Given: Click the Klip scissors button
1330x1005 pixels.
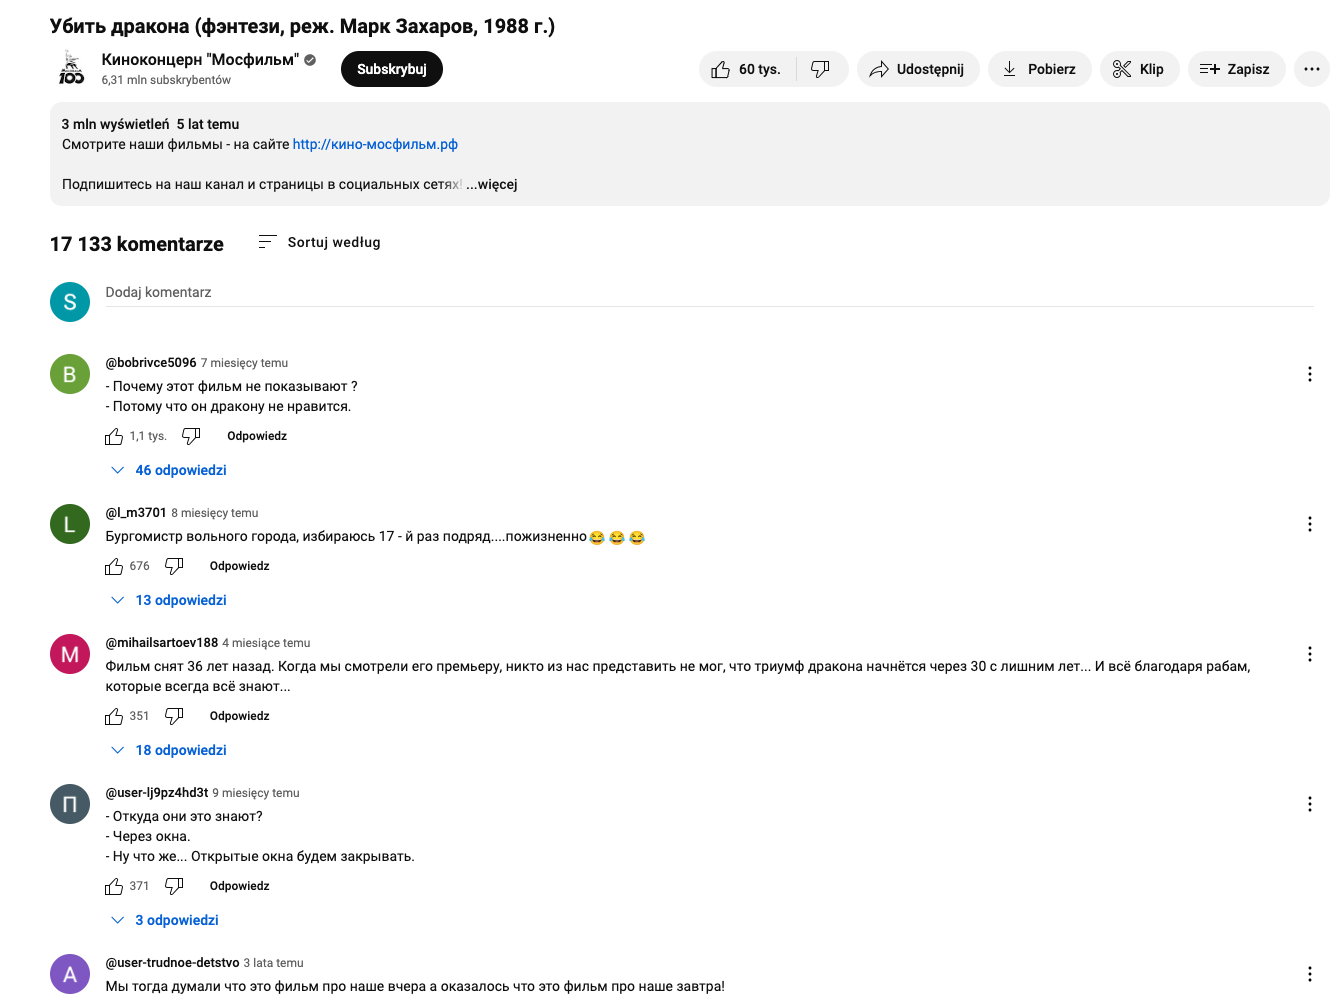Looking at the screenshot, I should point(1139,69).
